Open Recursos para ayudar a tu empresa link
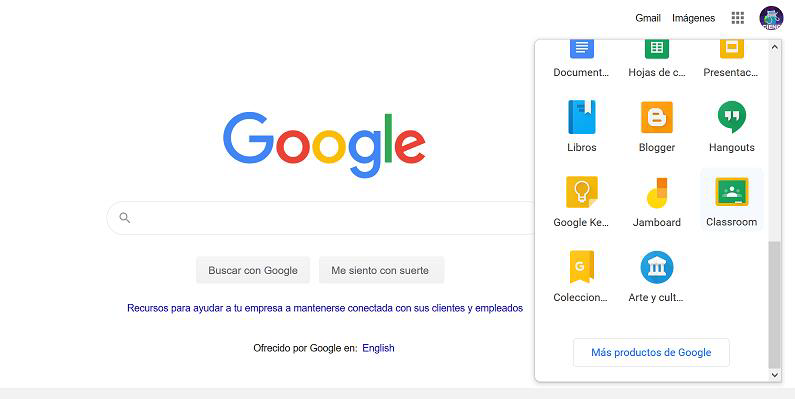This screenshot has width=795, height=399. tap(325, 308)
